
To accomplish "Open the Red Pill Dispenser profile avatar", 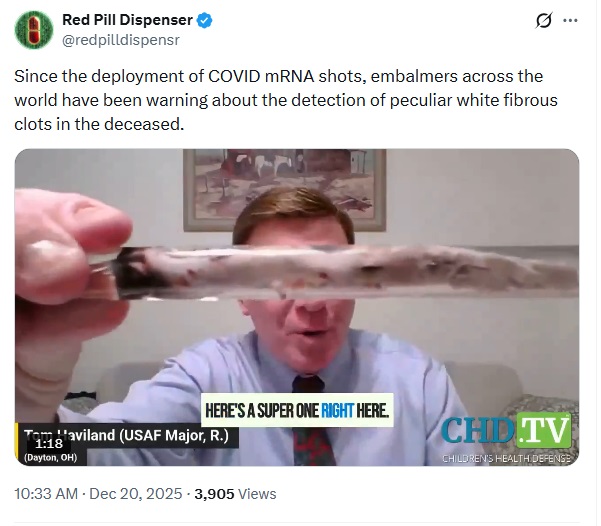I will pyautogui.click(x=34, y=30).
